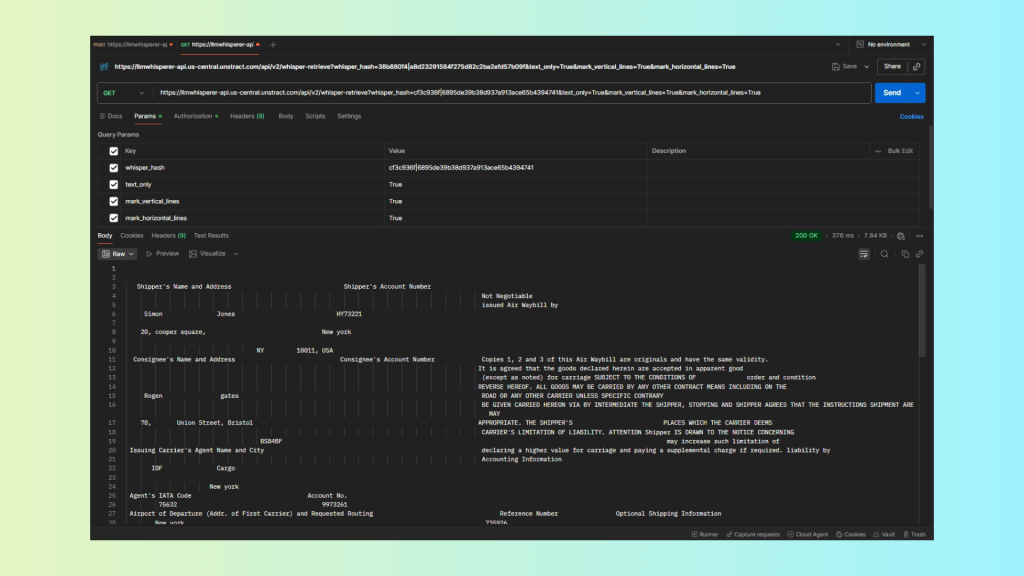The image size is (1024, 576).
Task: Open Trash in the bottom status bar
Action: pos(913,534)
